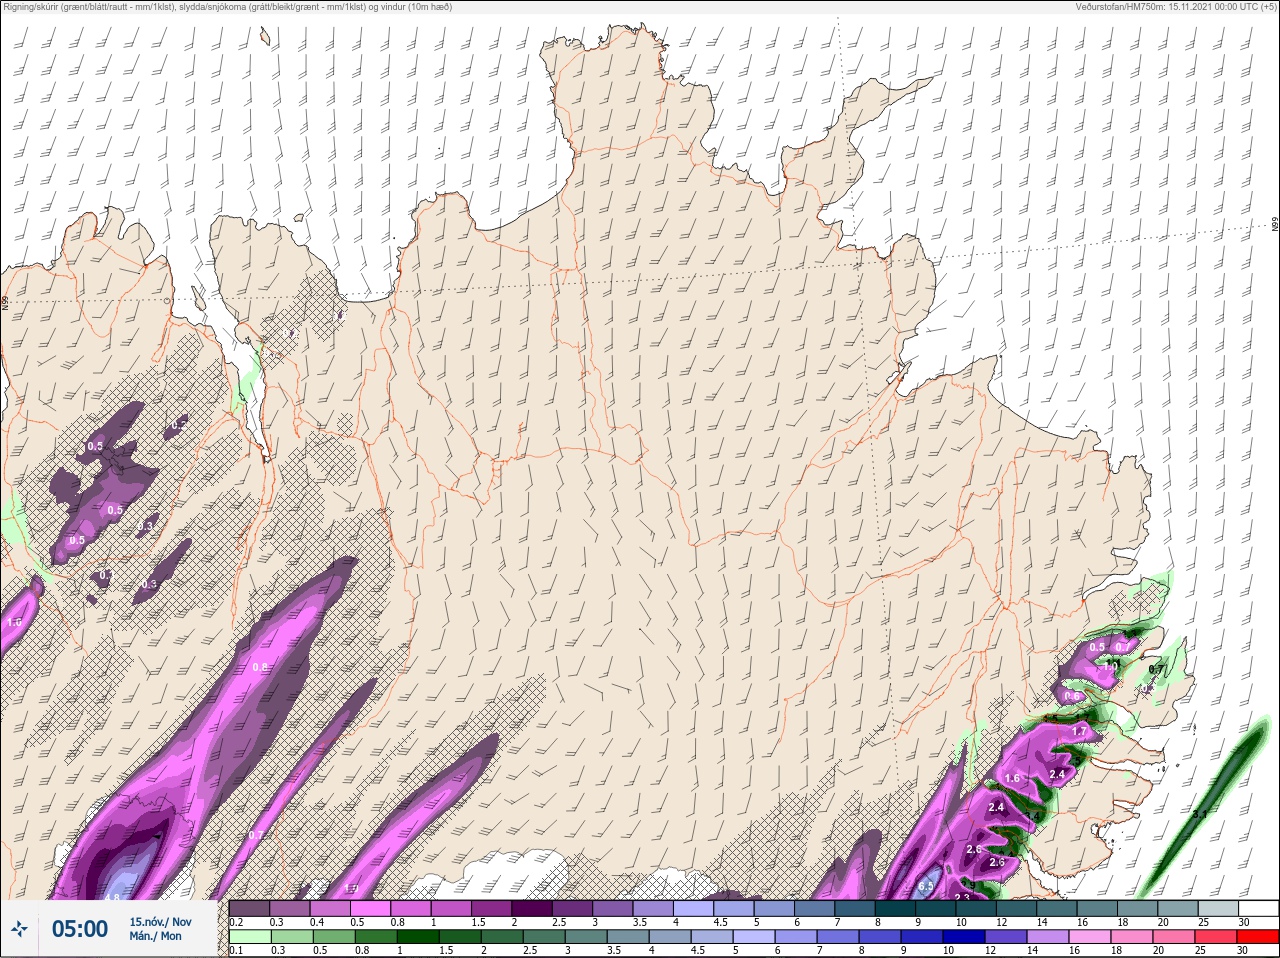The image size is (1280, 958).
Task: Select the dark navy swatch labeled 10, bottom row
Action: point(965,937)
